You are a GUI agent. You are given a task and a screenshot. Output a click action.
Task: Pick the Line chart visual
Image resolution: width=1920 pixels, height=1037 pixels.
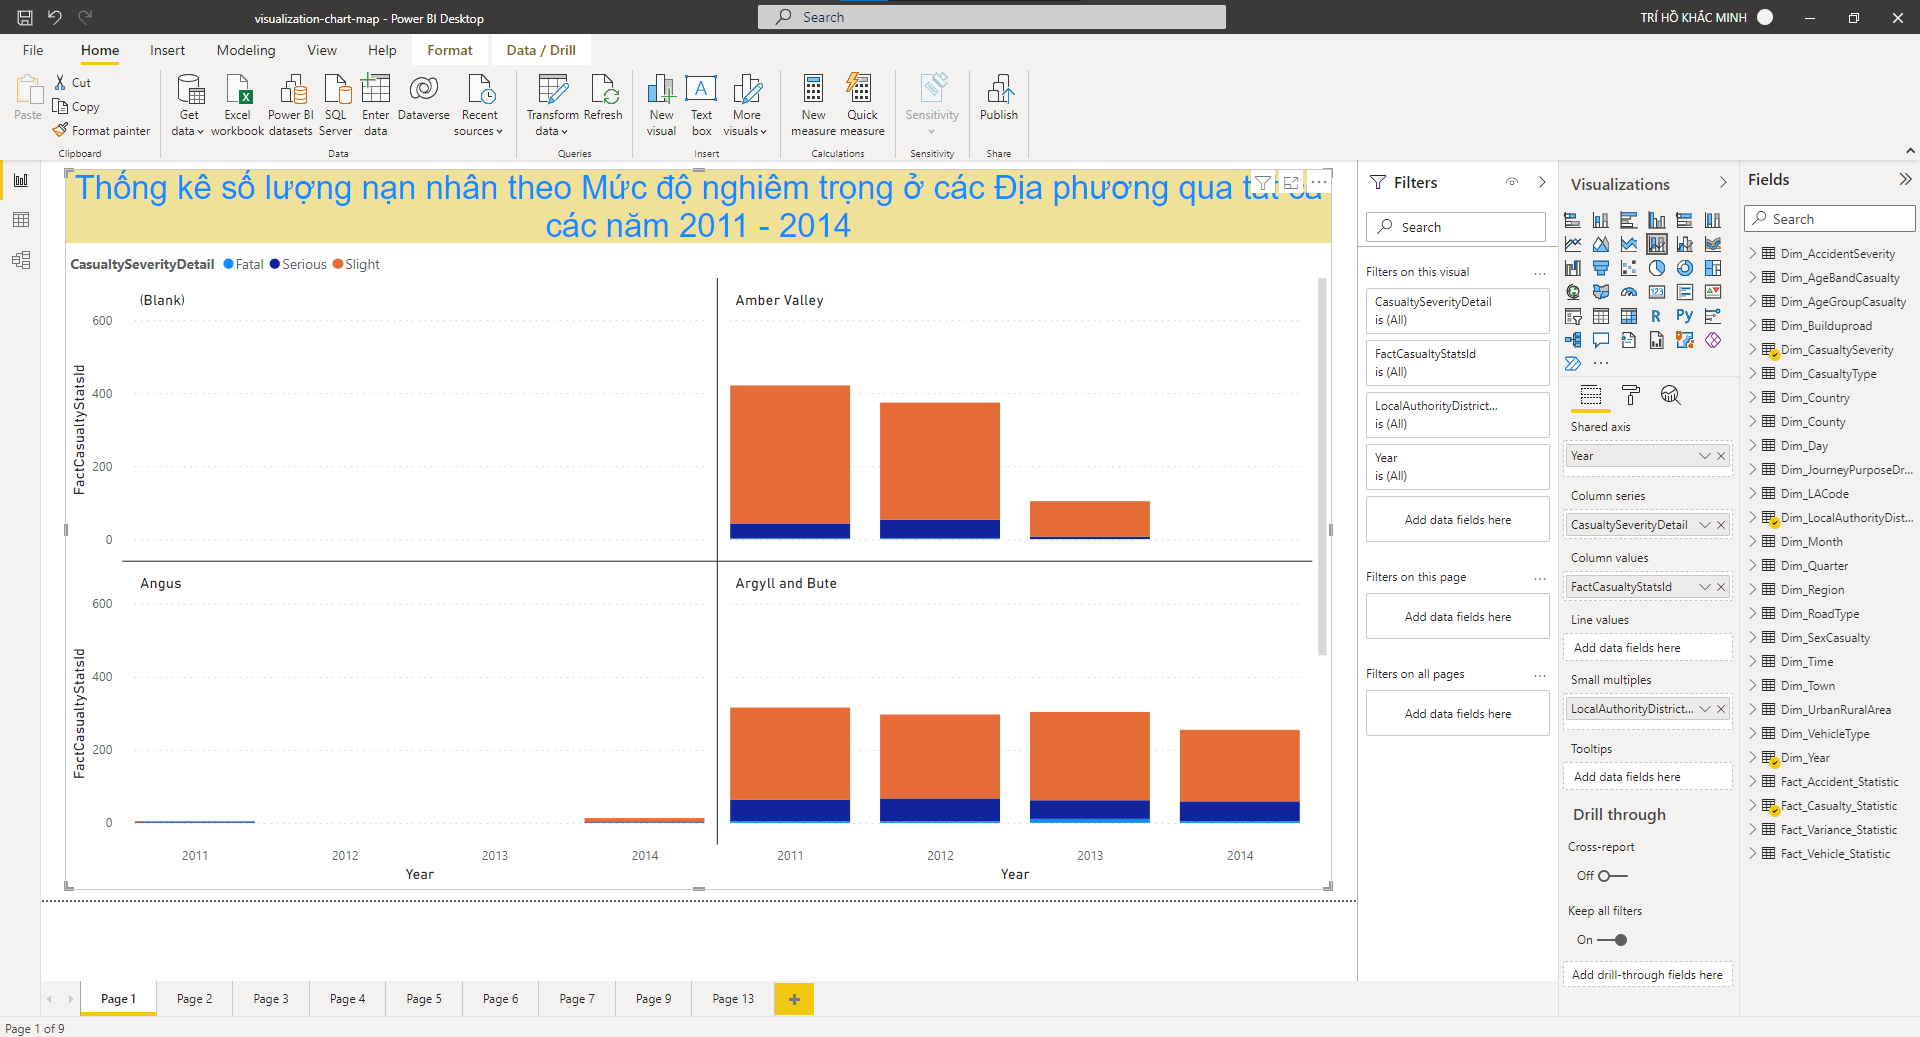[1573, 244]
